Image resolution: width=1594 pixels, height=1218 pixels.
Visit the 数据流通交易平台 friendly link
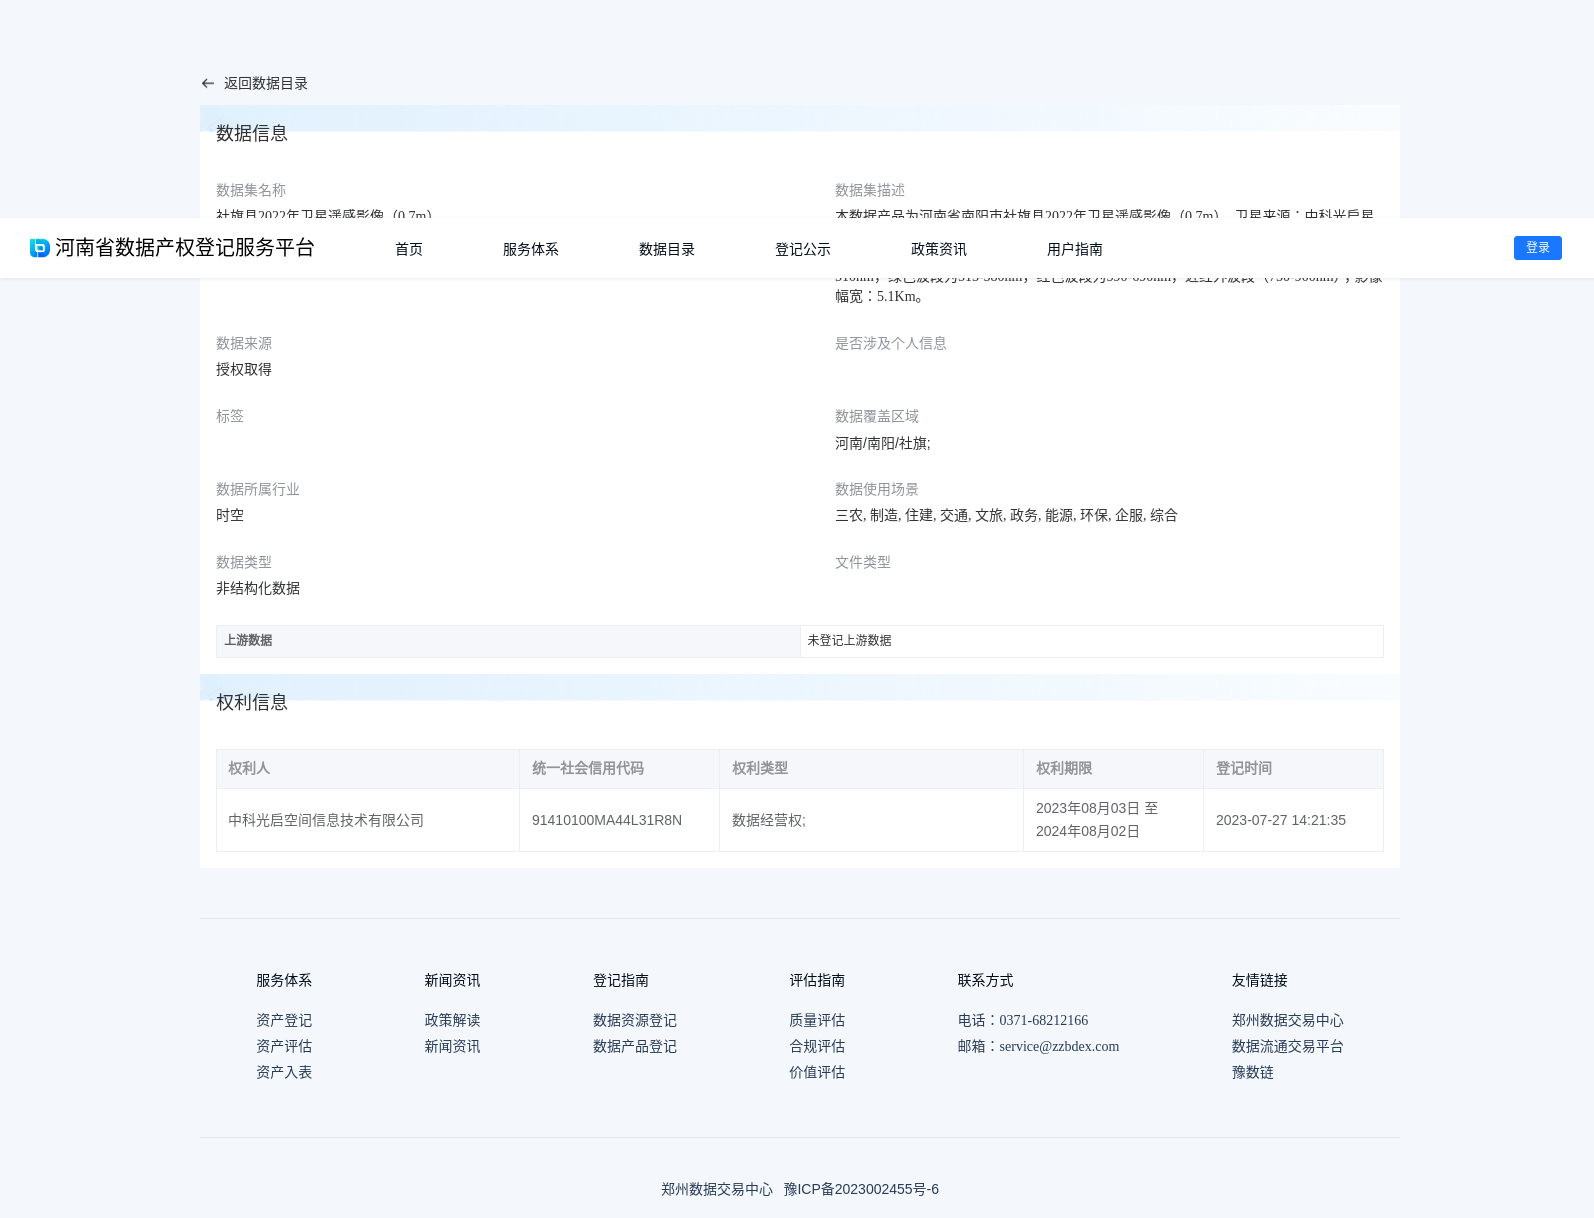(x=1288, y=1046)
